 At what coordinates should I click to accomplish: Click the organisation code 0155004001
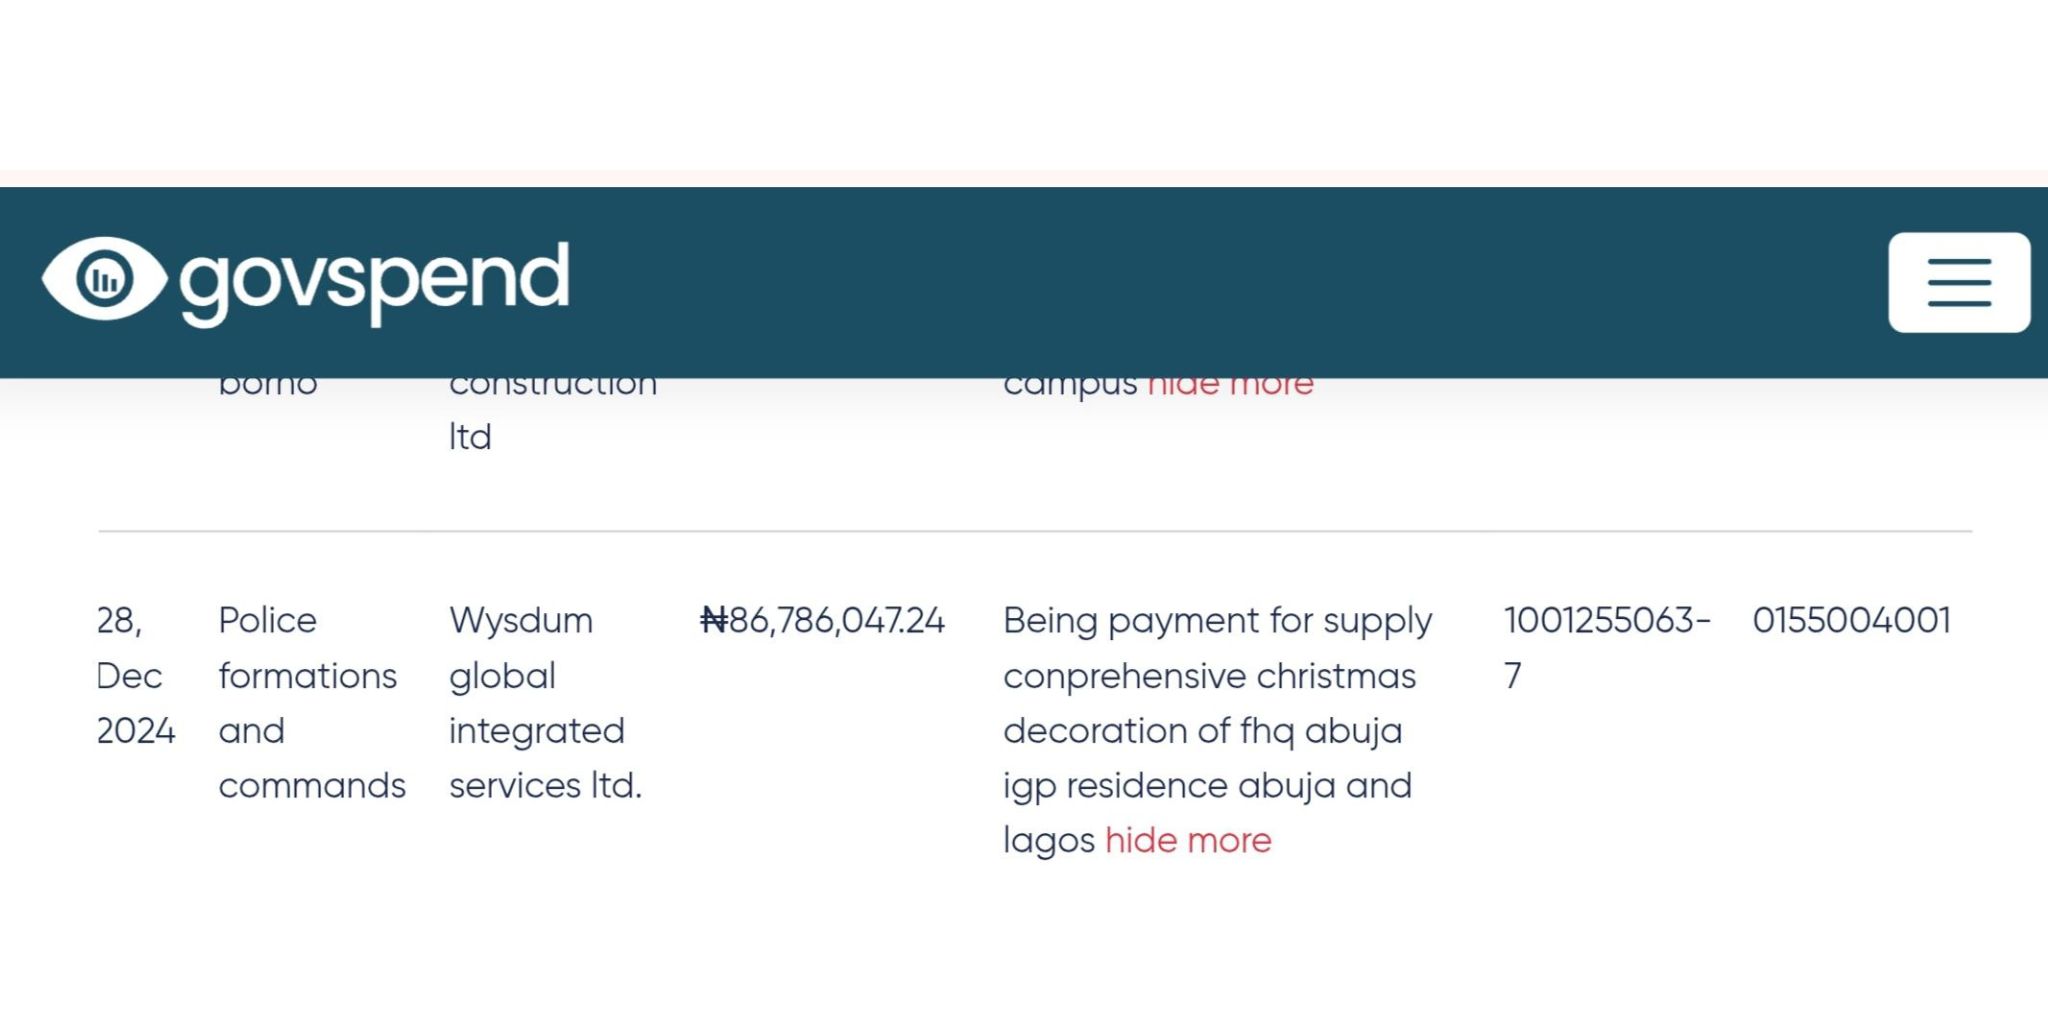tap(1852, 620)
